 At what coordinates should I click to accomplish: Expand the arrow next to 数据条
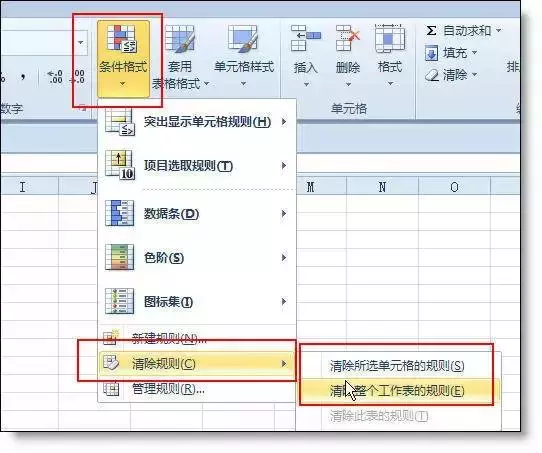284,214
